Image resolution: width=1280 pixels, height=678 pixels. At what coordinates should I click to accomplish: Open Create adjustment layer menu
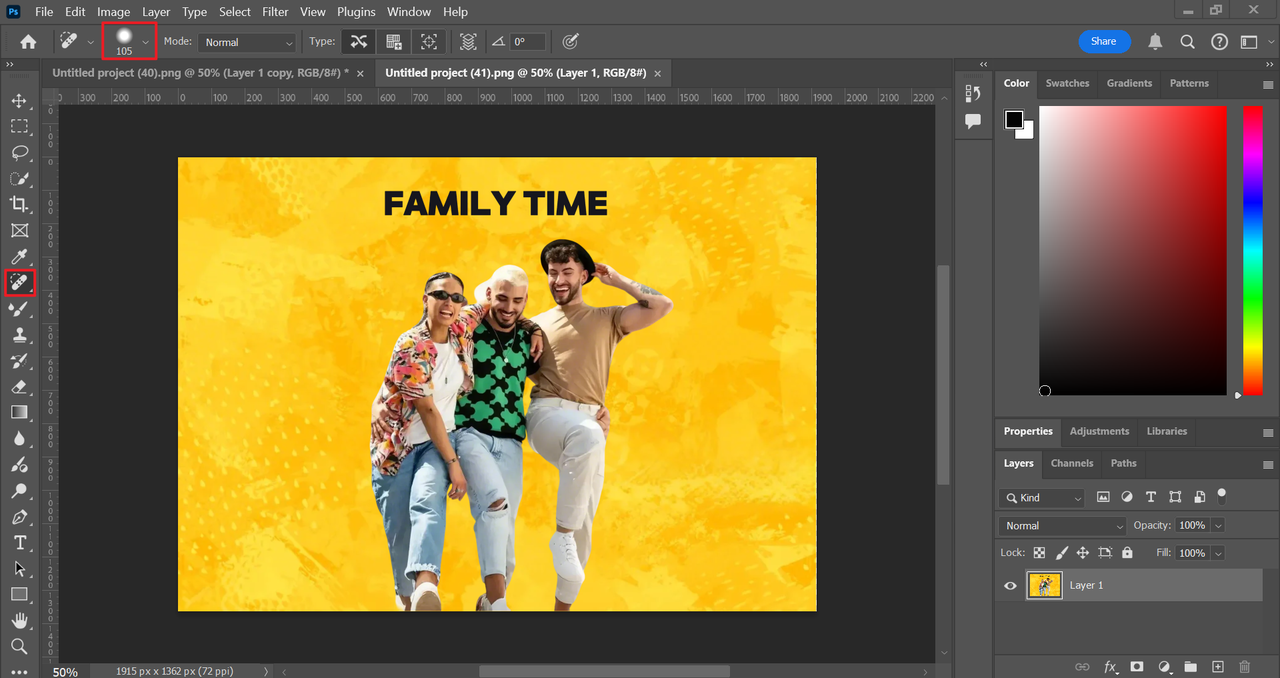[x=1164, y=667]
